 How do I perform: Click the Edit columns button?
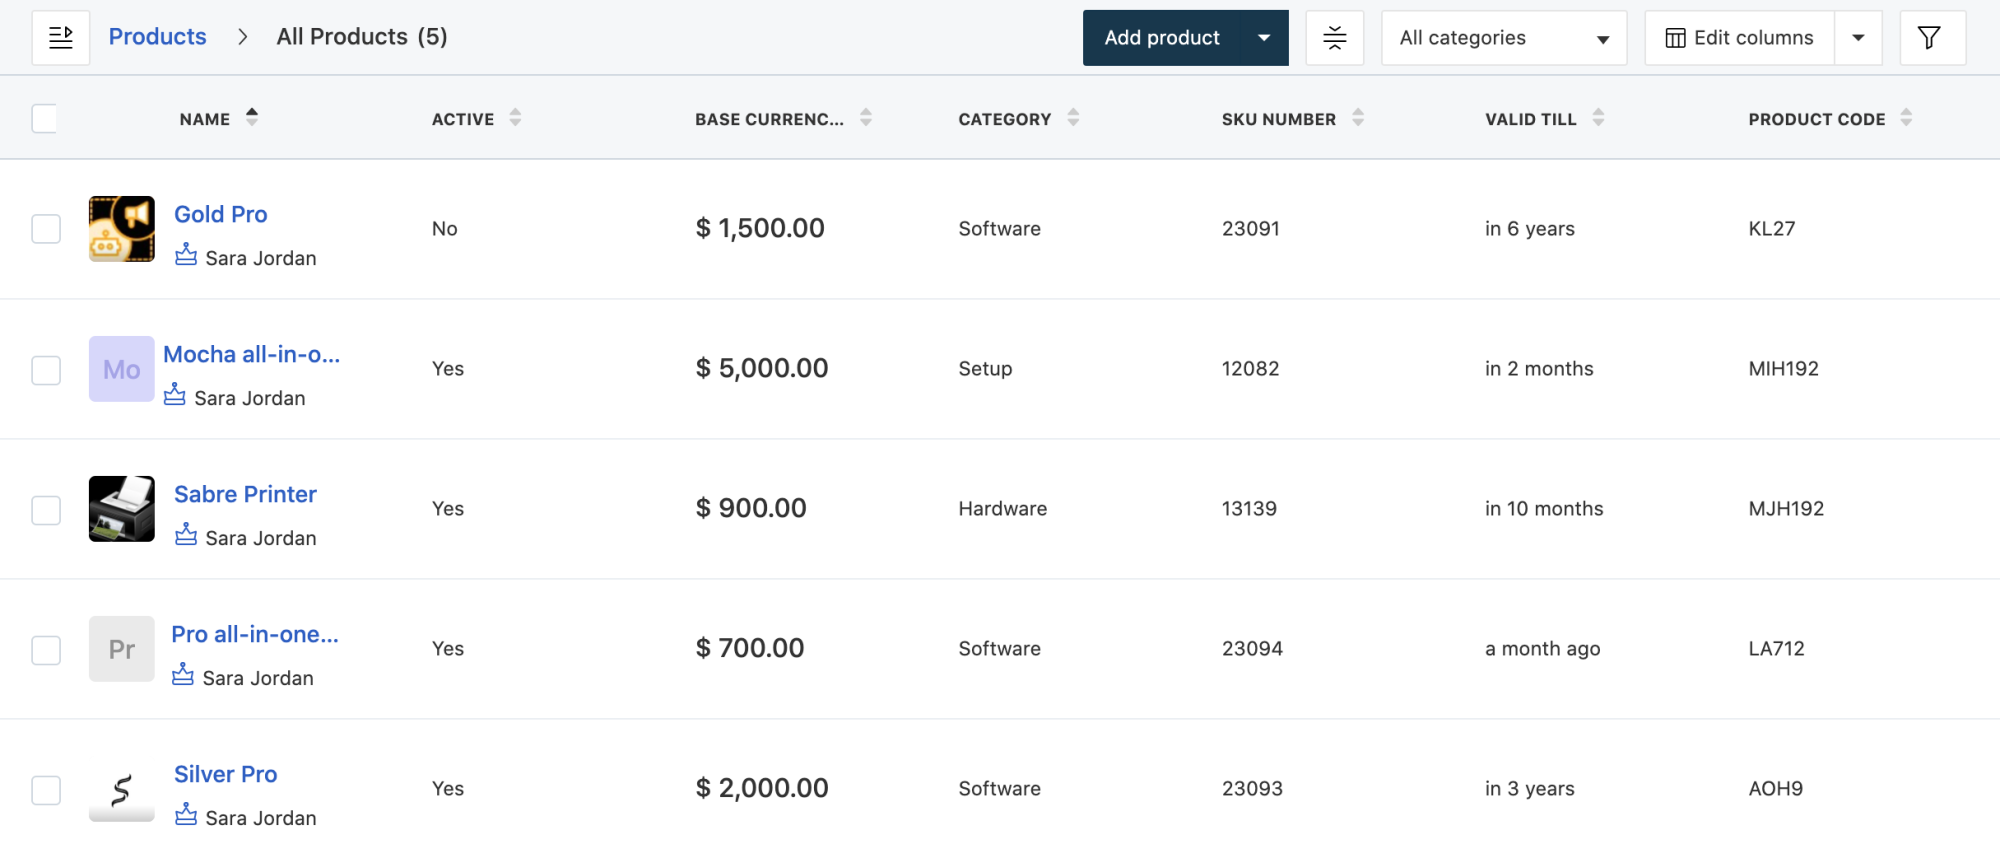tap(1739, 38)
